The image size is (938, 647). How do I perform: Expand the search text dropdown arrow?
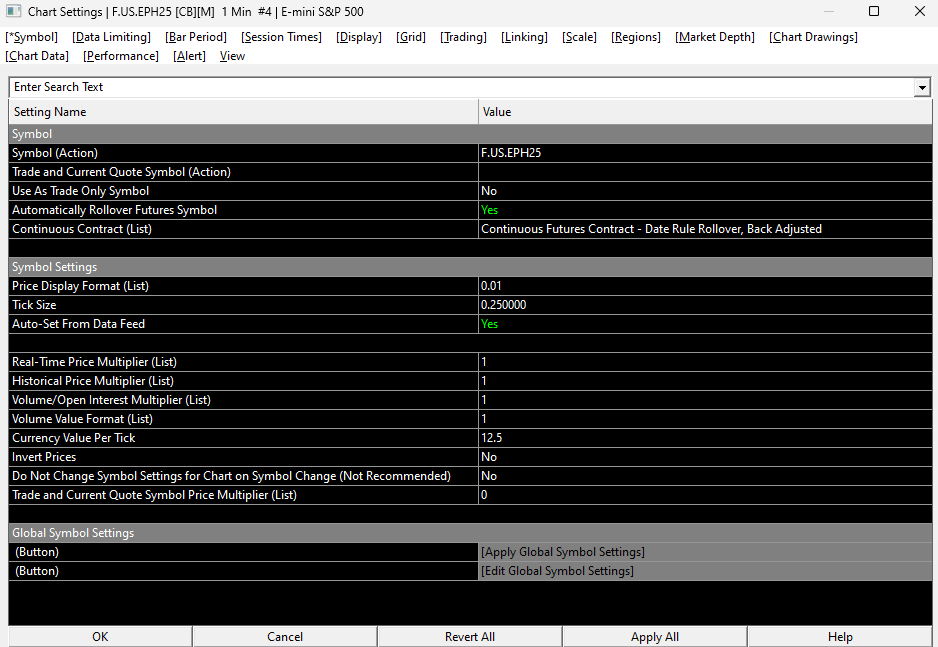click(x=922, y=87)
